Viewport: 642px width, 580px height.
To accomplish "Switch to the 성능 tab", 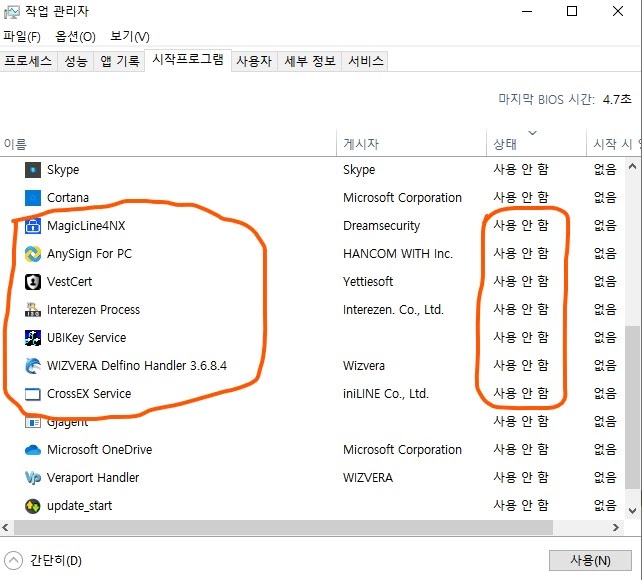I will coord(76,61).
